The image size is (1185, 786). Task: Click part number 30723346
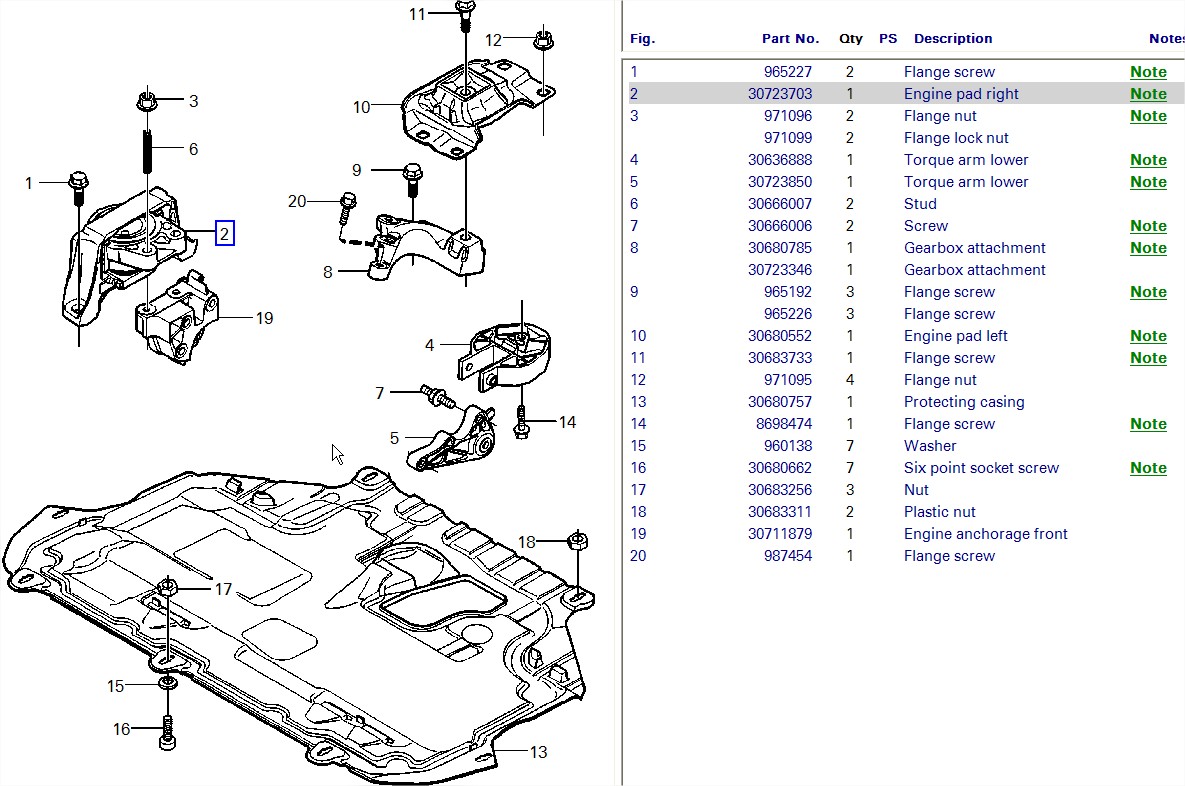pos(780,269)
